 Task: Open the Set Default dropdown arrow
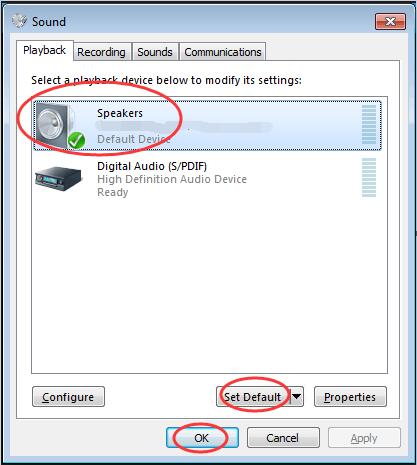[x=297, y=397]
